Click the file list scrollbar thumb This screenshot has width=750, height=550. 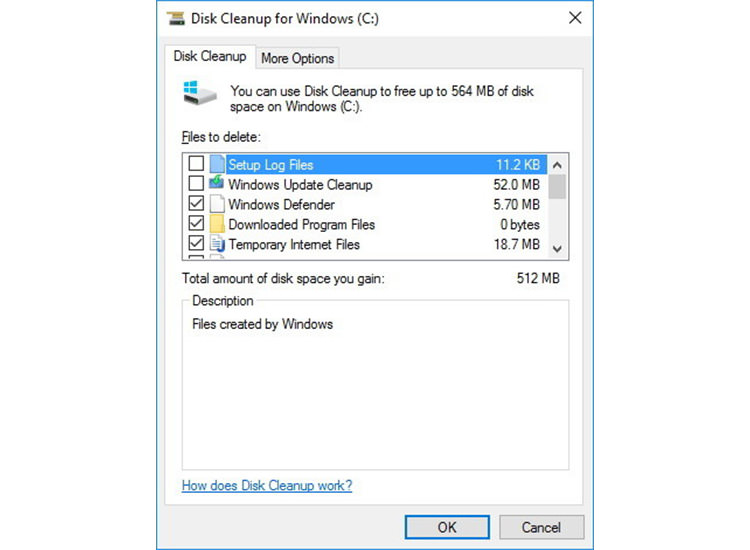click(558, 187)
